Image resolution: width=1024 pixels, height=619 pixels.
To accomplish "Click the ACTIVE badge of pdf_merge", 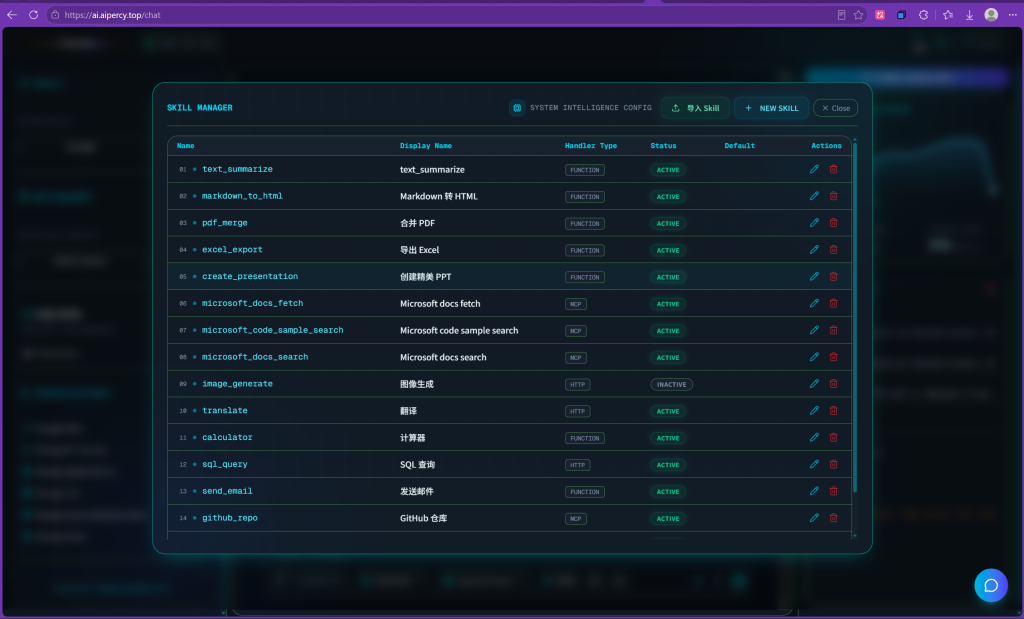I will (667, 223).
